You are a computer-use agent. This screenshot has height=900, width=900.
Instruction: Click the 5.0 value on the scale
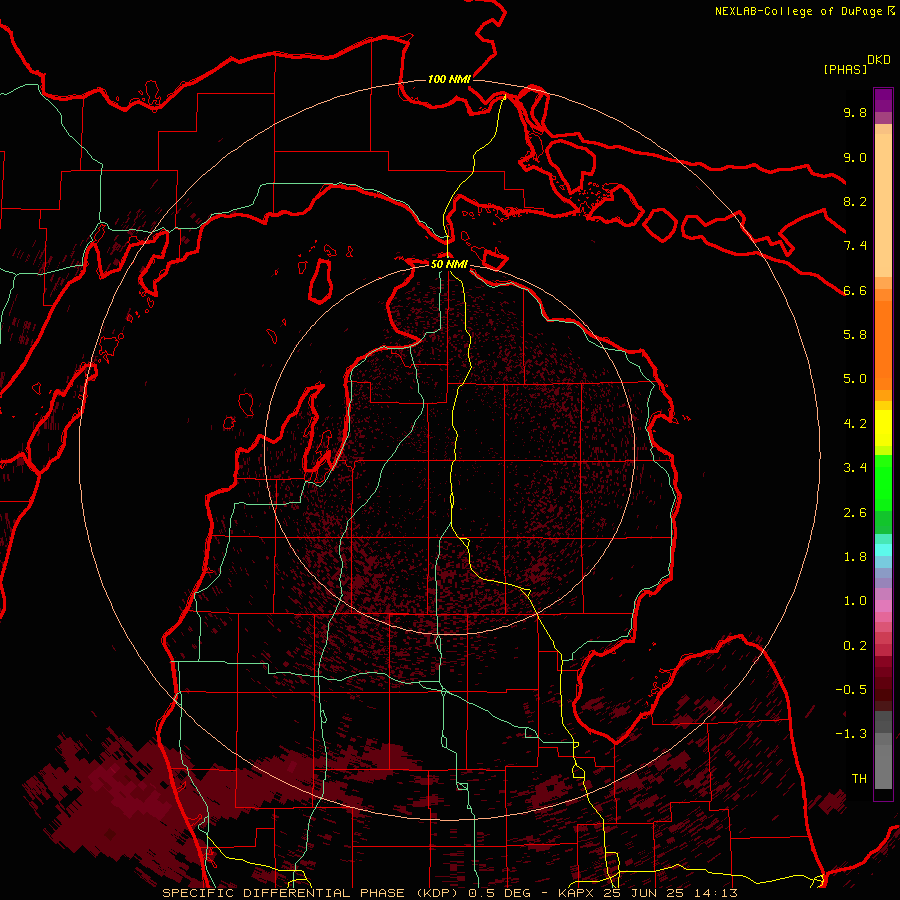tap(855, 379)
